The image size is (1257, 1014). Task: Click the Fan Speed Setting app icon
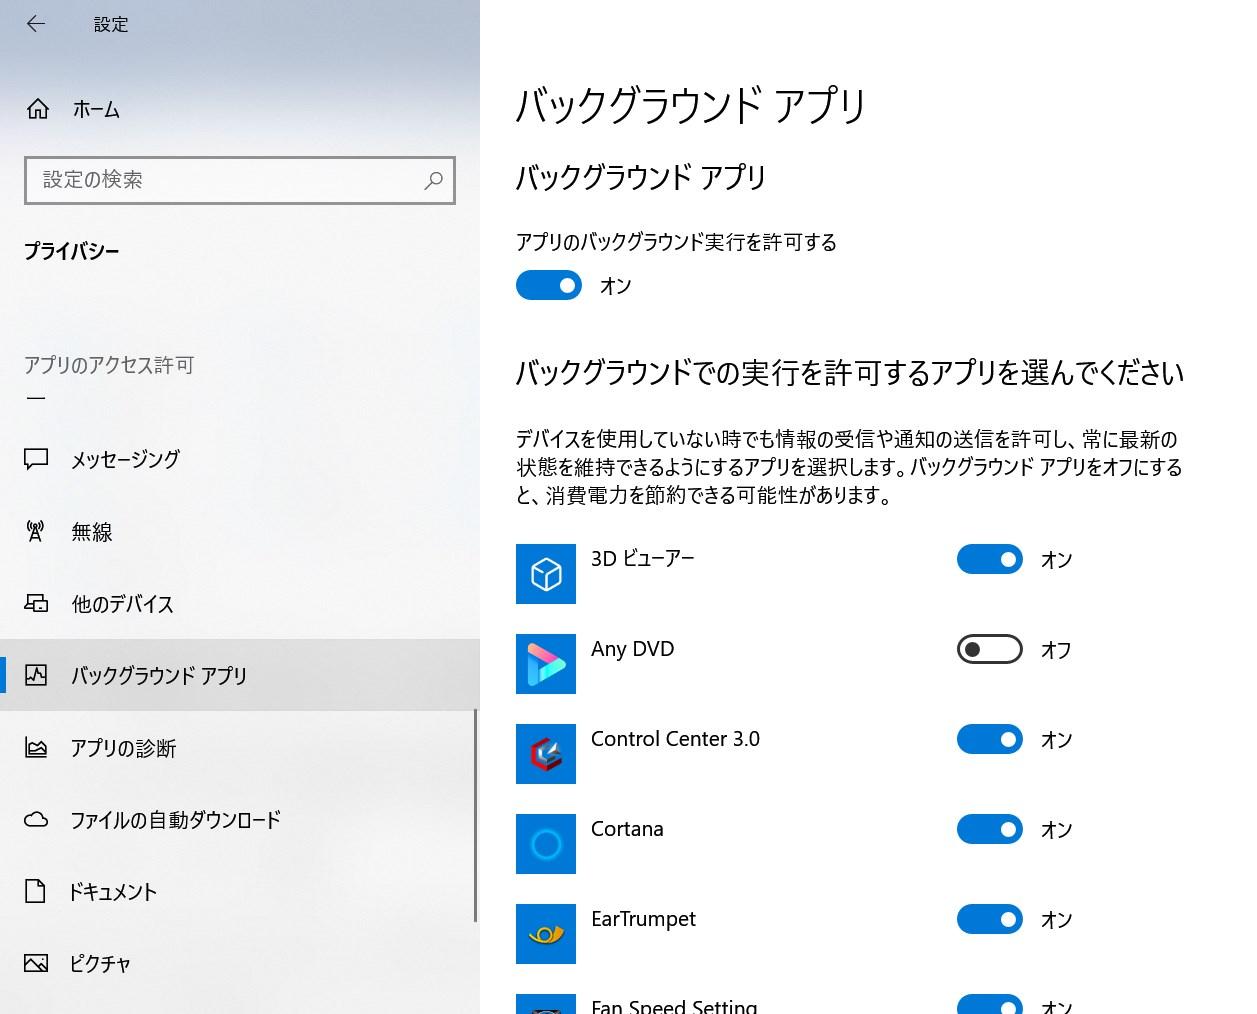pos(545,1005)
